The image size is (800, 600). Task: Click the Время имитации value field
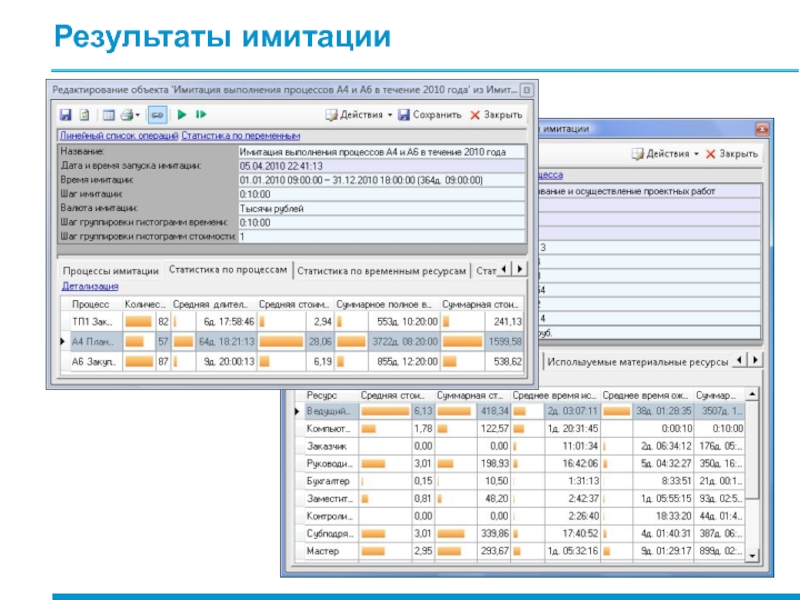tap(382, 180)
